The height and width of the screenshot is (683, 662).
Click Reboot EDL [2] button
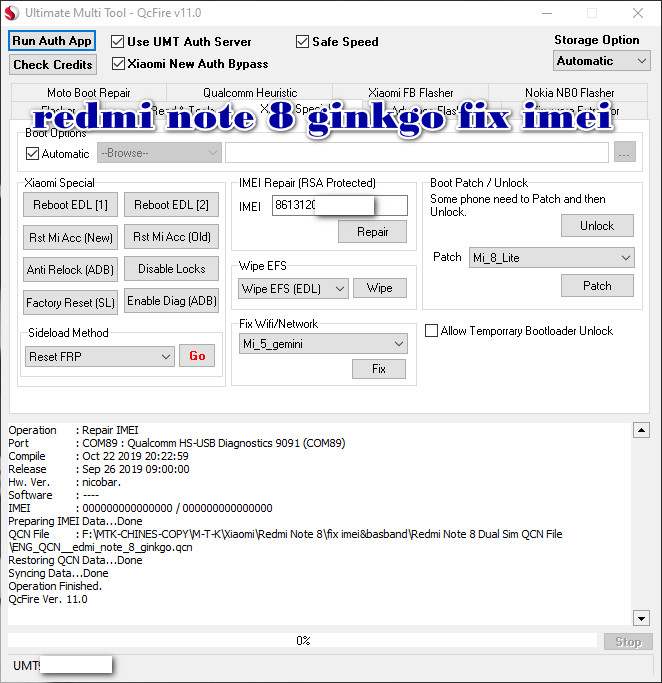pyautogui.click(x=171, y=205)
